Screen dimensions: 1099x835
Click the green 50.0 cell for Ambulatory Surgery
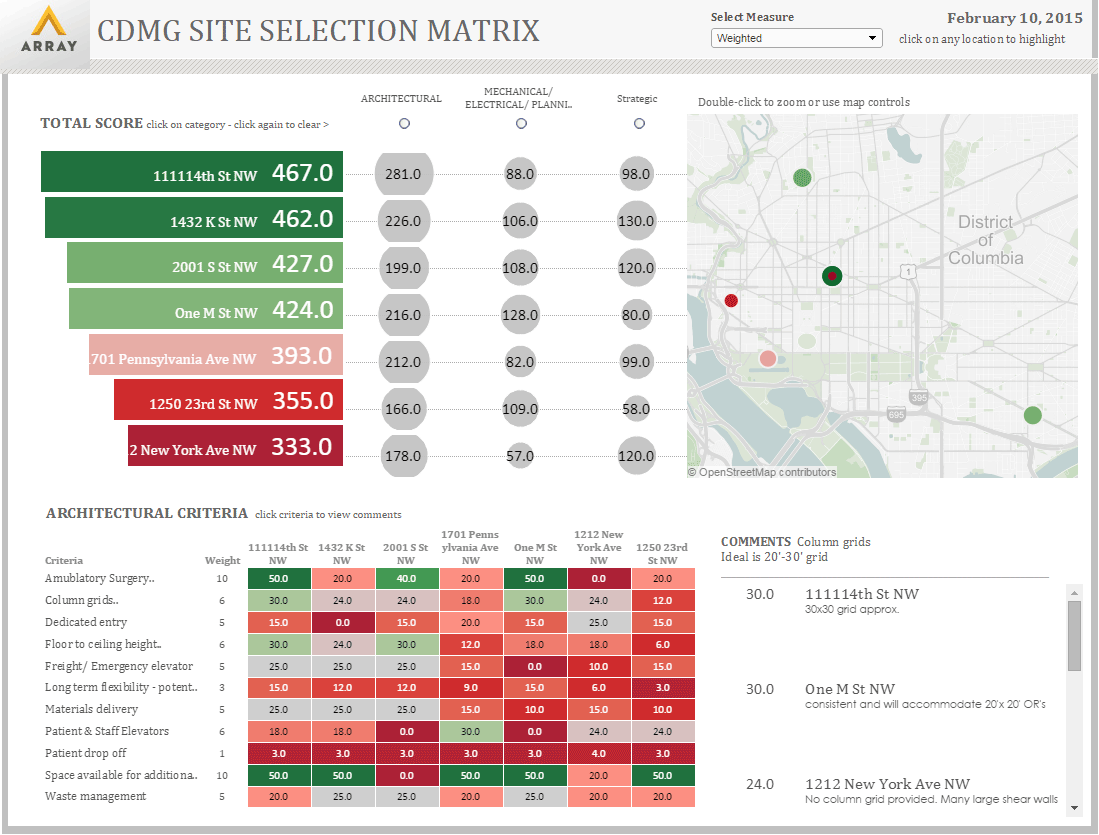278,578
